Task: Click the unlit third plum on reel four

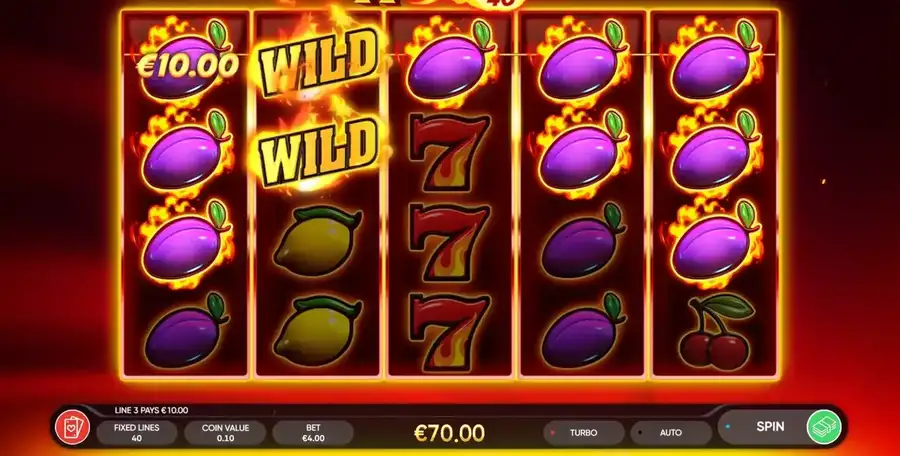Action: pyautogui.click(x=584, y=241)
